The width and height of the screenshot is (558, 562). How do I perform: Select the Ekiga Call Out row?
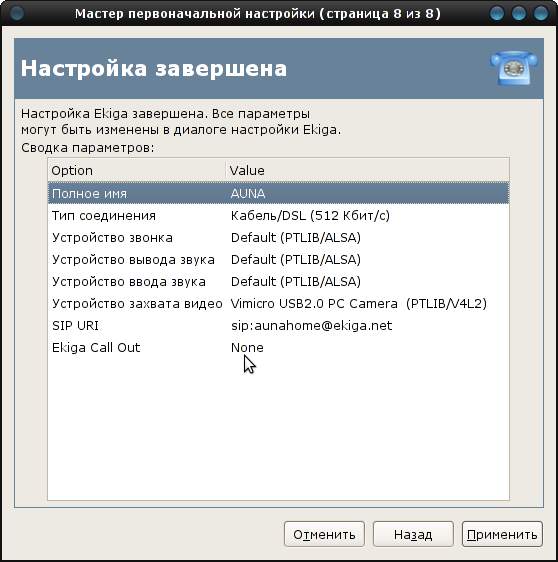click(278, 348)
